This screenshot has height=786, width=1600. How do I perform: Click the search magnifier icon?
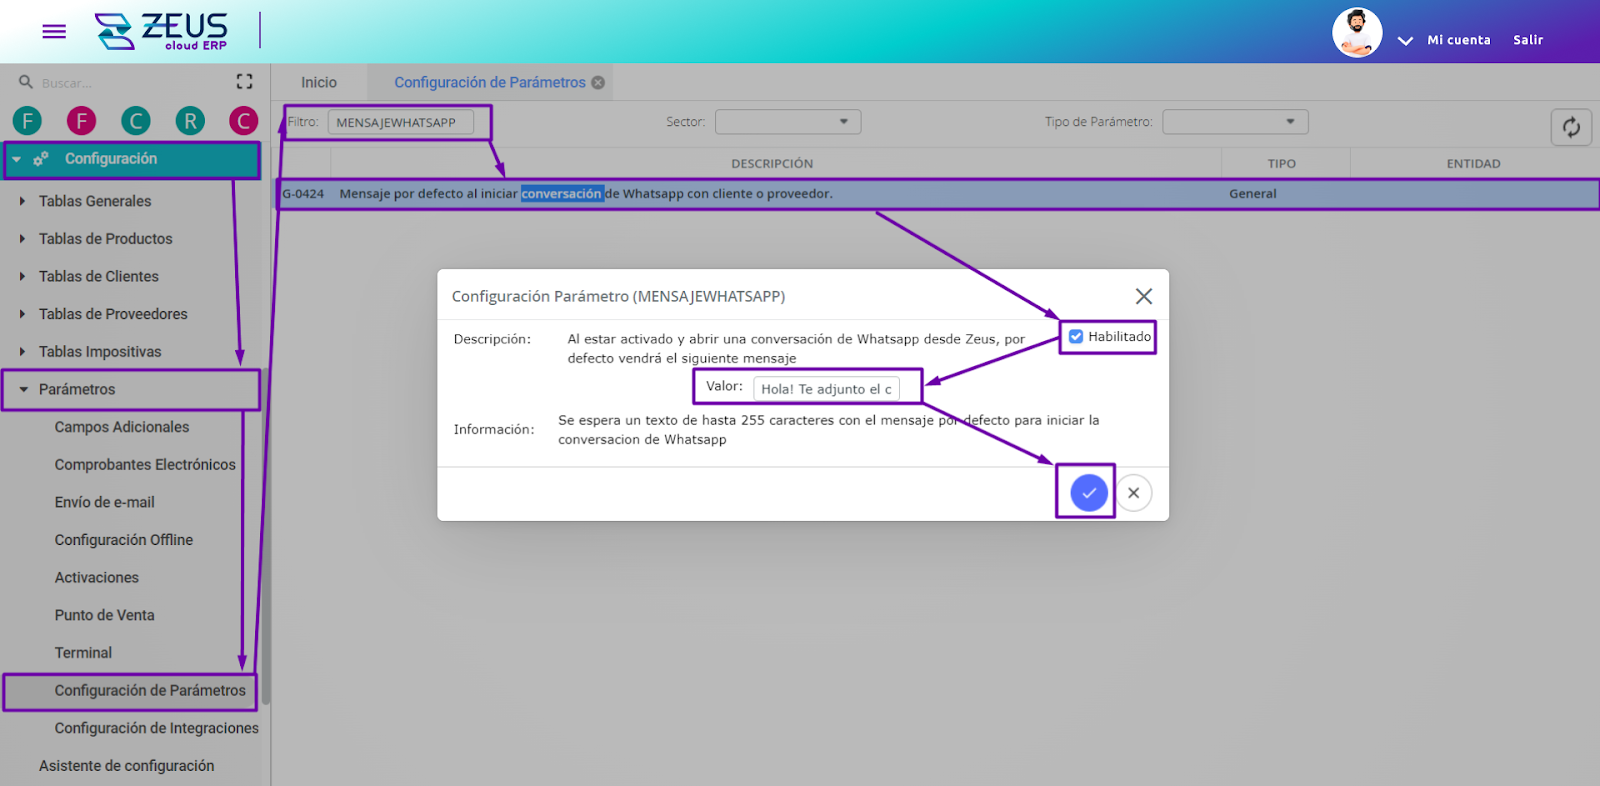pos(26,82)
